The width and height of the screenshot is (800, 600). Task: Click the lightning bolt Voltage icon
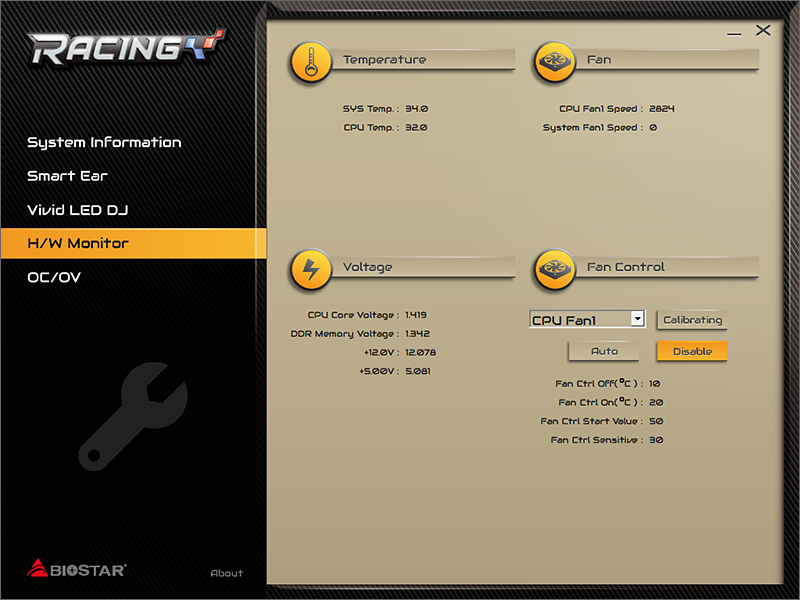tap(311, 269)
